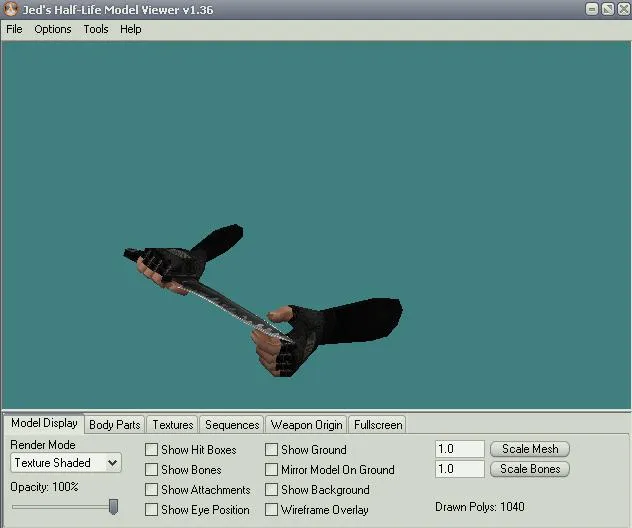Switch to the Sequences tab
This screenshot has width=632, height=528.
point(232,425)
